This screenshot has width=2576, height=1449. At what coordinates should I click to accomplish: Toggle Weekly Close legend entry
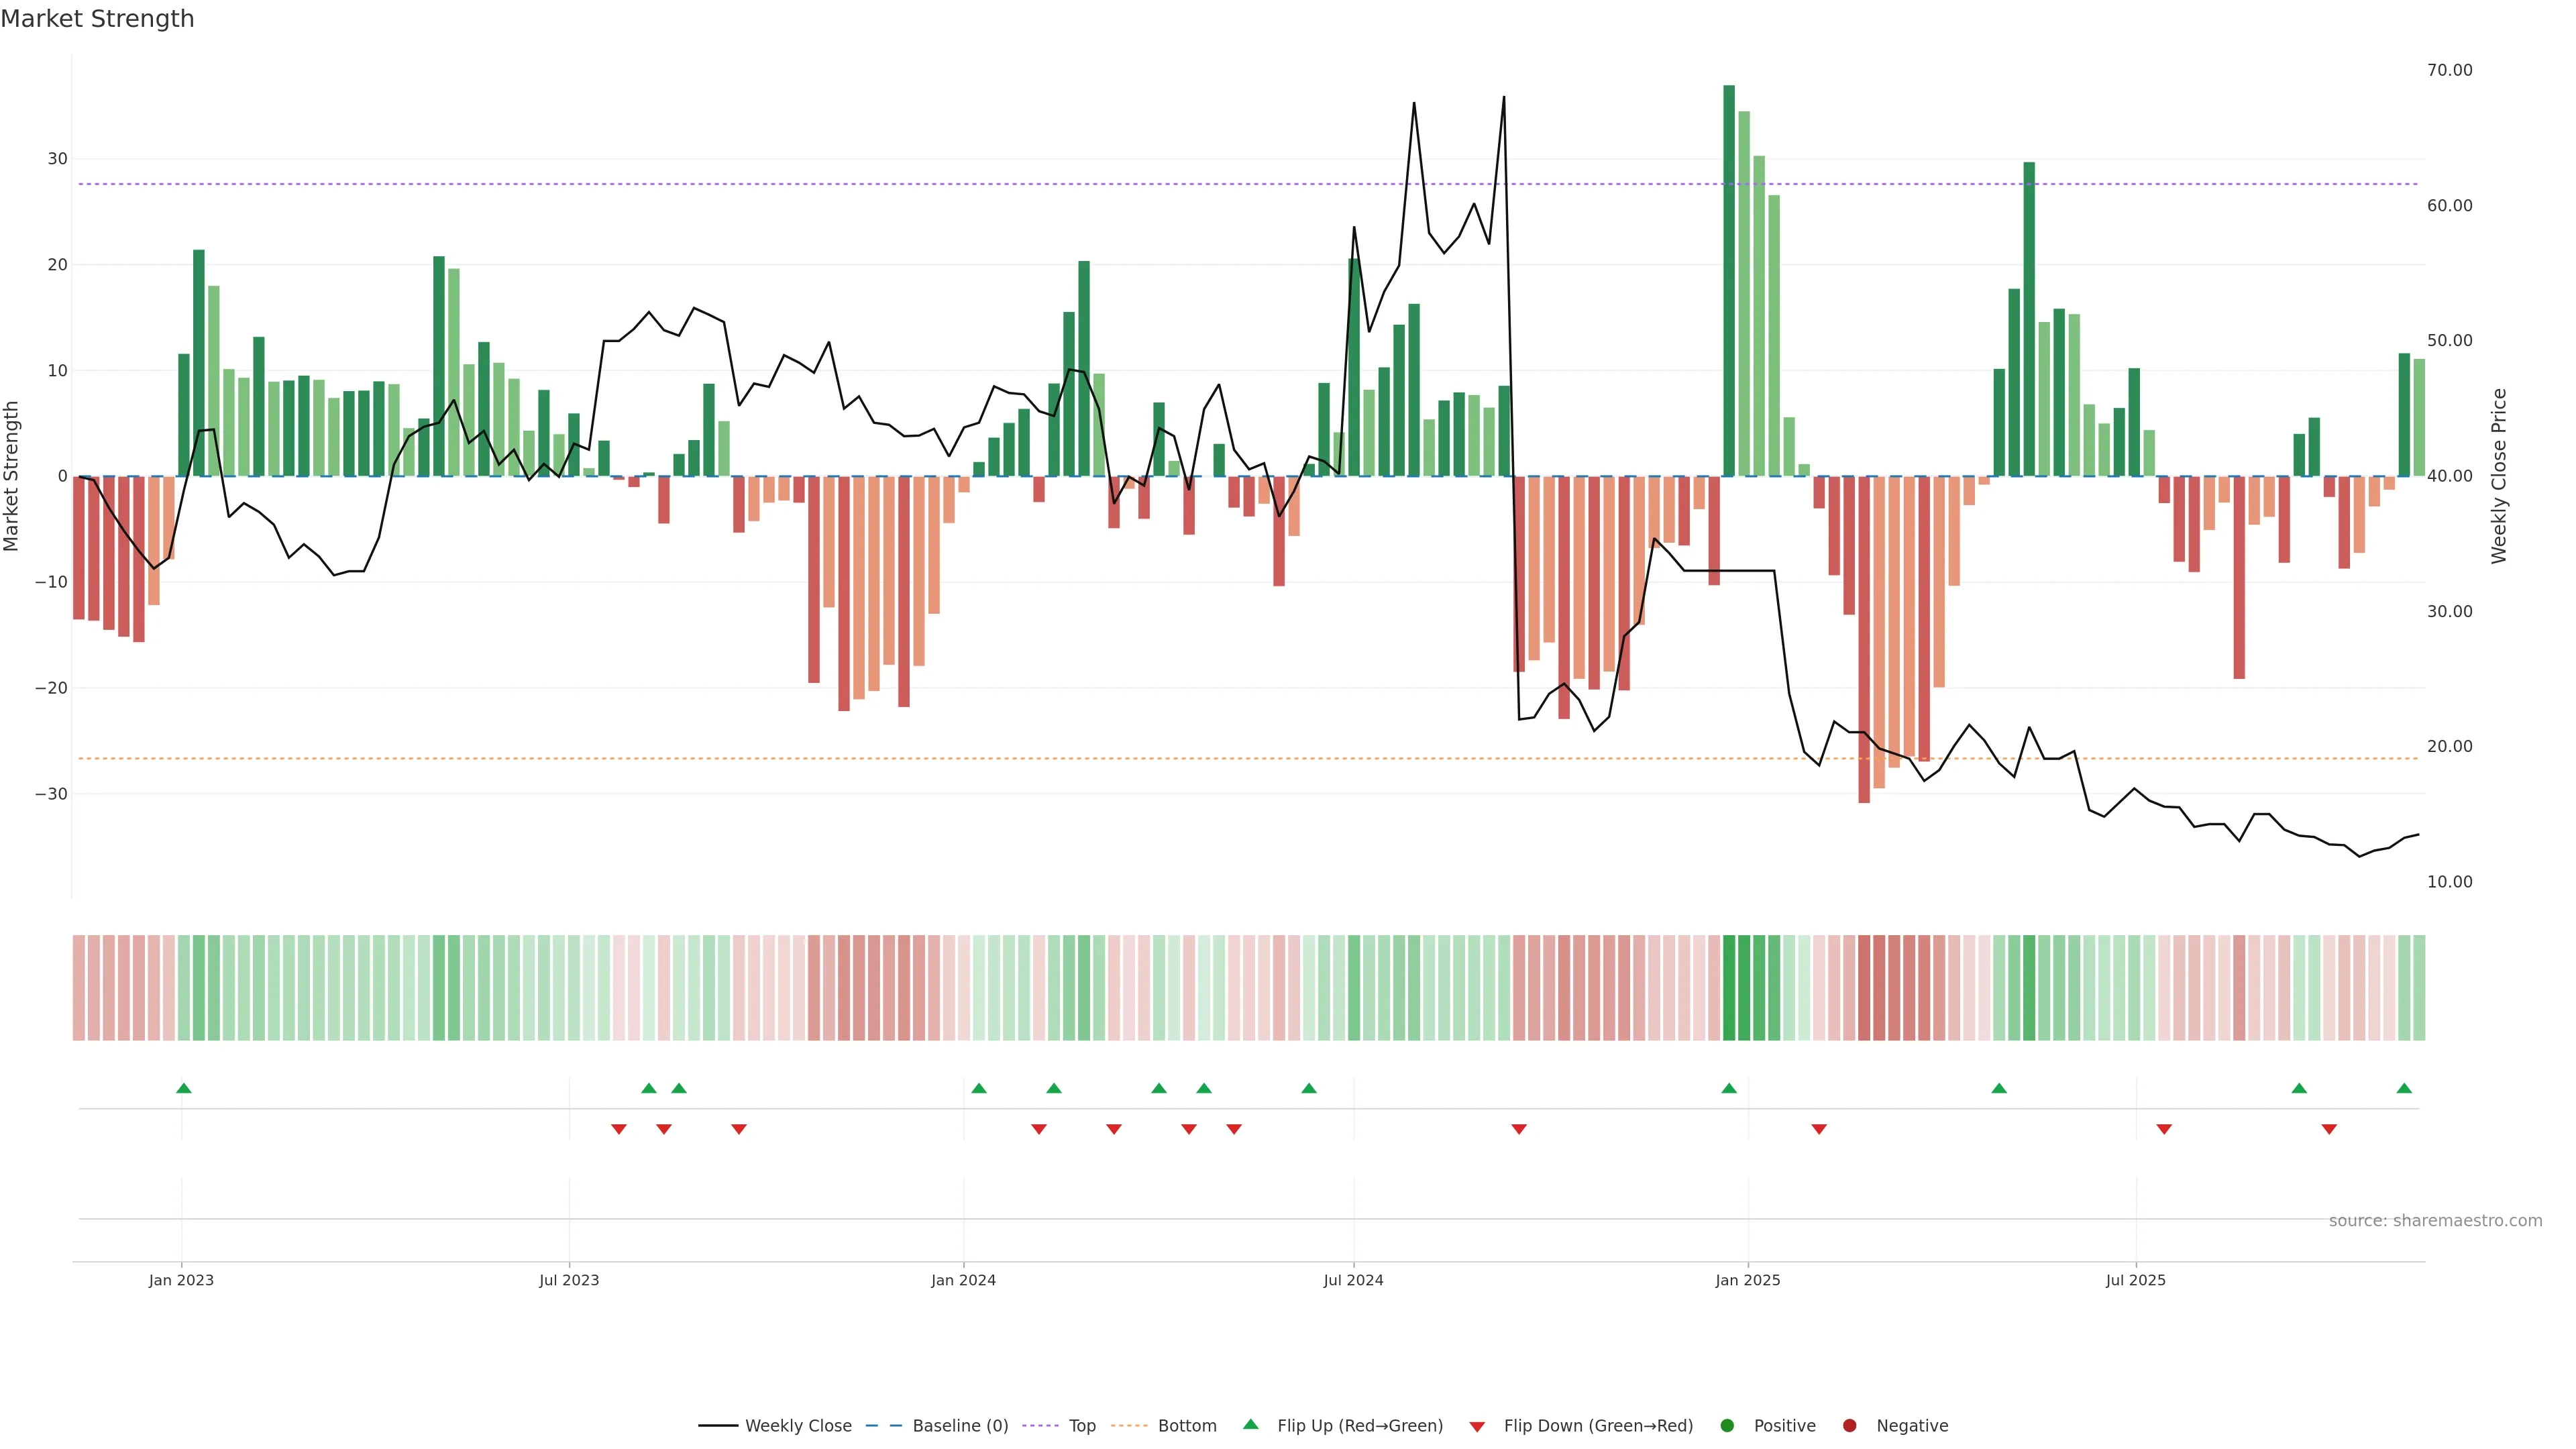pyautogui.click(x=775, y=1426)
